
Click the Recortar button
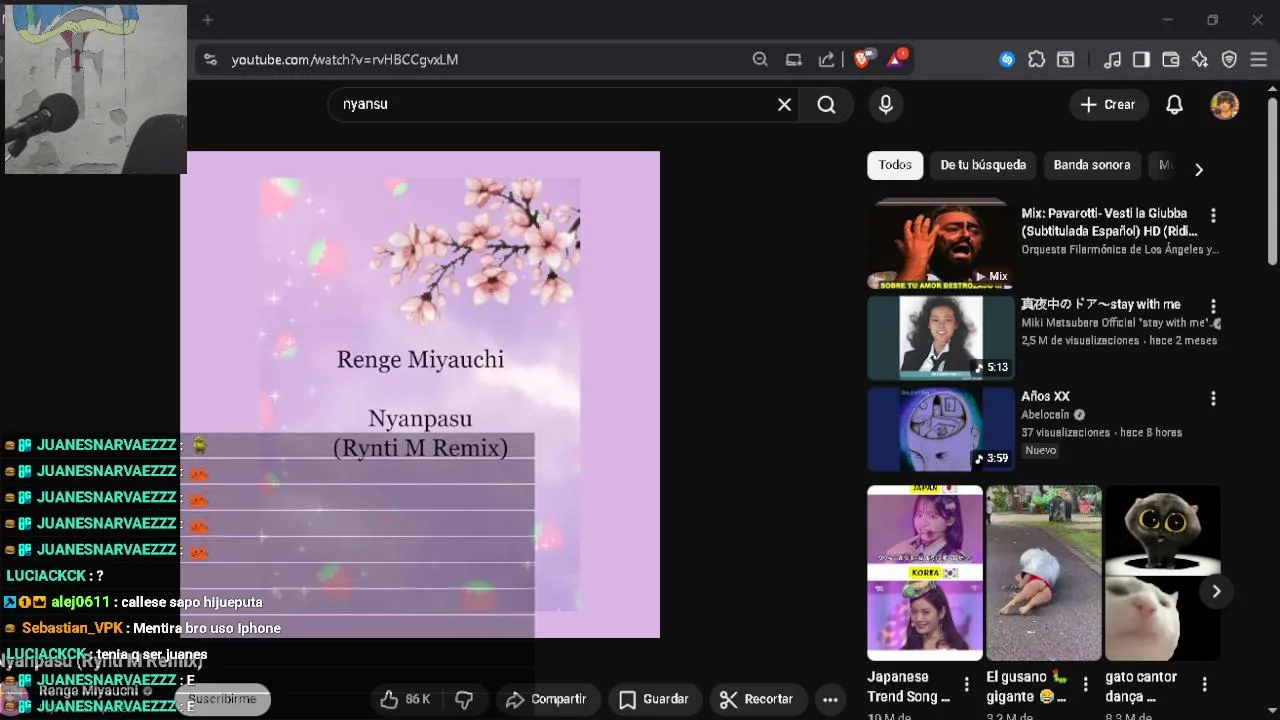pos(757,700)
